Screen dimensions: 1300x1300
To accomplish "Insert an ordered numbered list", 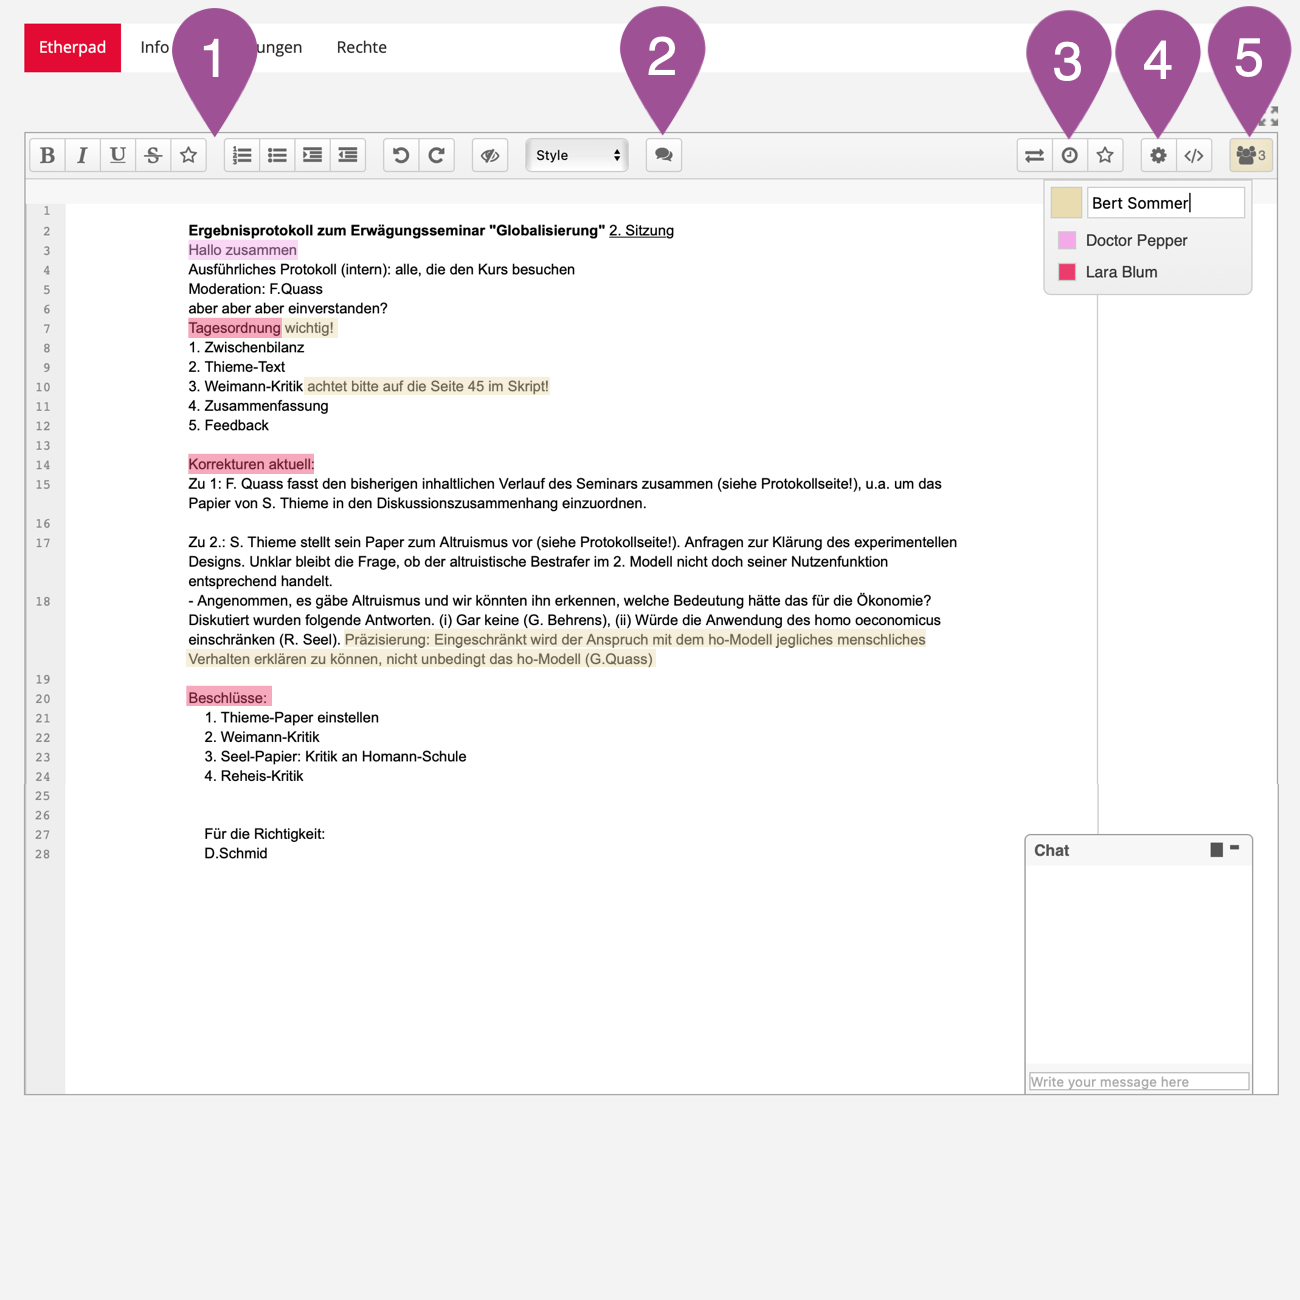I will coord(242,155).
